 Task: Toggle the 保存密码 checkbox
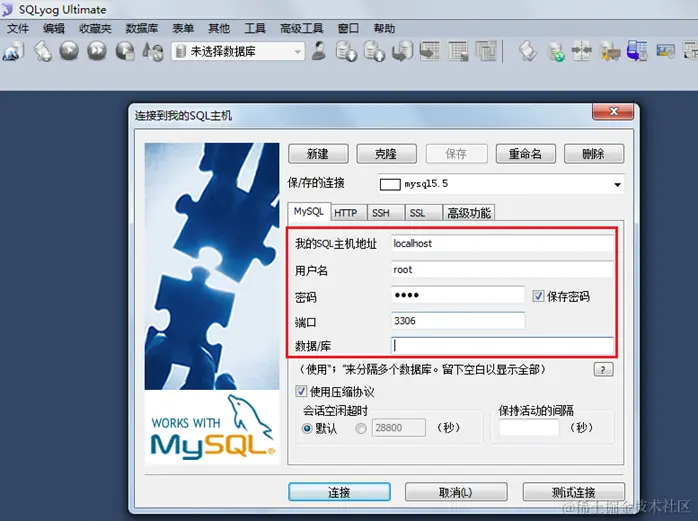click(x=538, y=296)
